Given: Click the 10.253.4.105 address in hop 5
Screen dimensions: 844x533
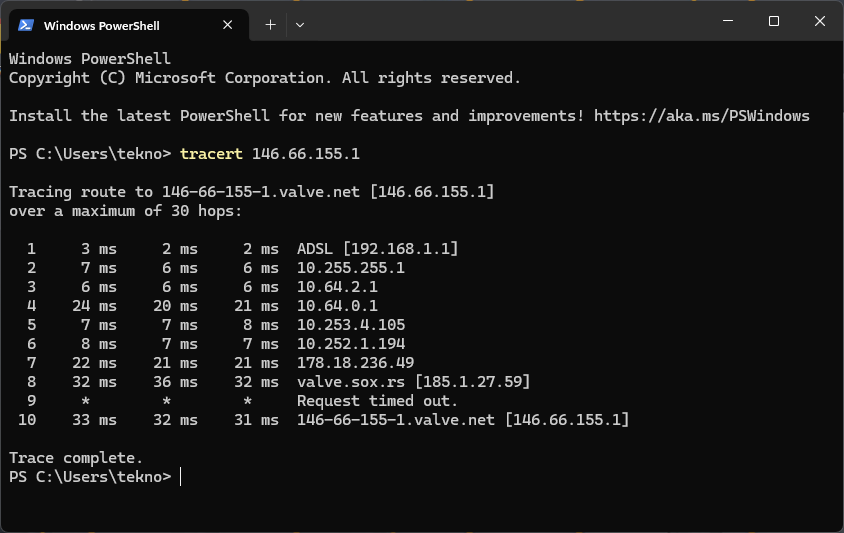Looking at the screenshot, I should point(350,325).
